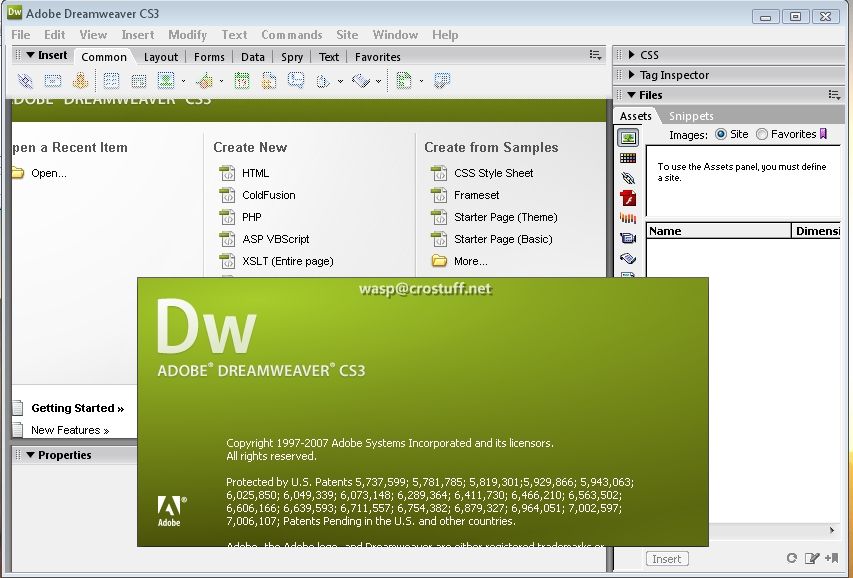This screenshot has width=853, height=578.
Task: Click the Getting Started link
Action: point(77,408)
